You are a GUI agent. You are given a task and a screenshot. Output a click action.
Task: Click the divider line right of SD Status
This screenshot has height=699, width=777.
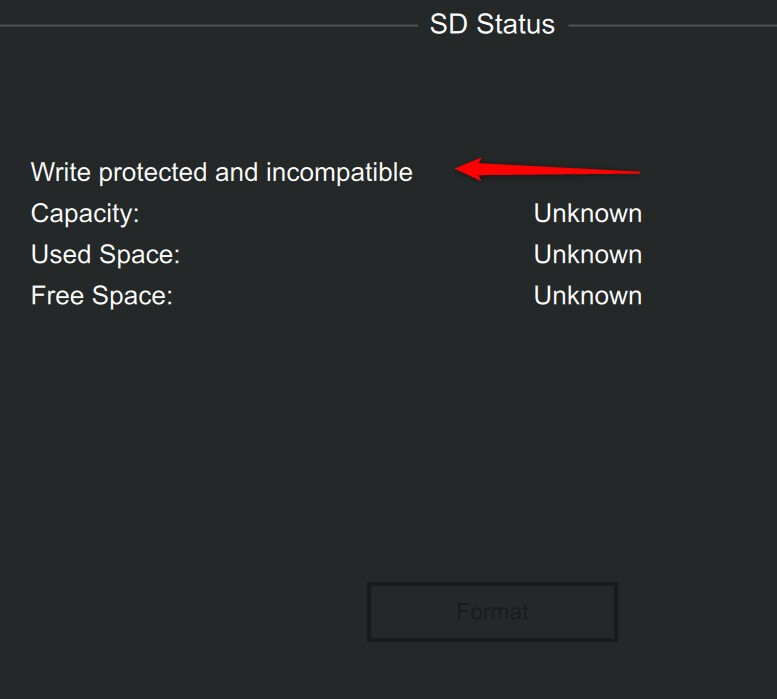tap(672, 25)
